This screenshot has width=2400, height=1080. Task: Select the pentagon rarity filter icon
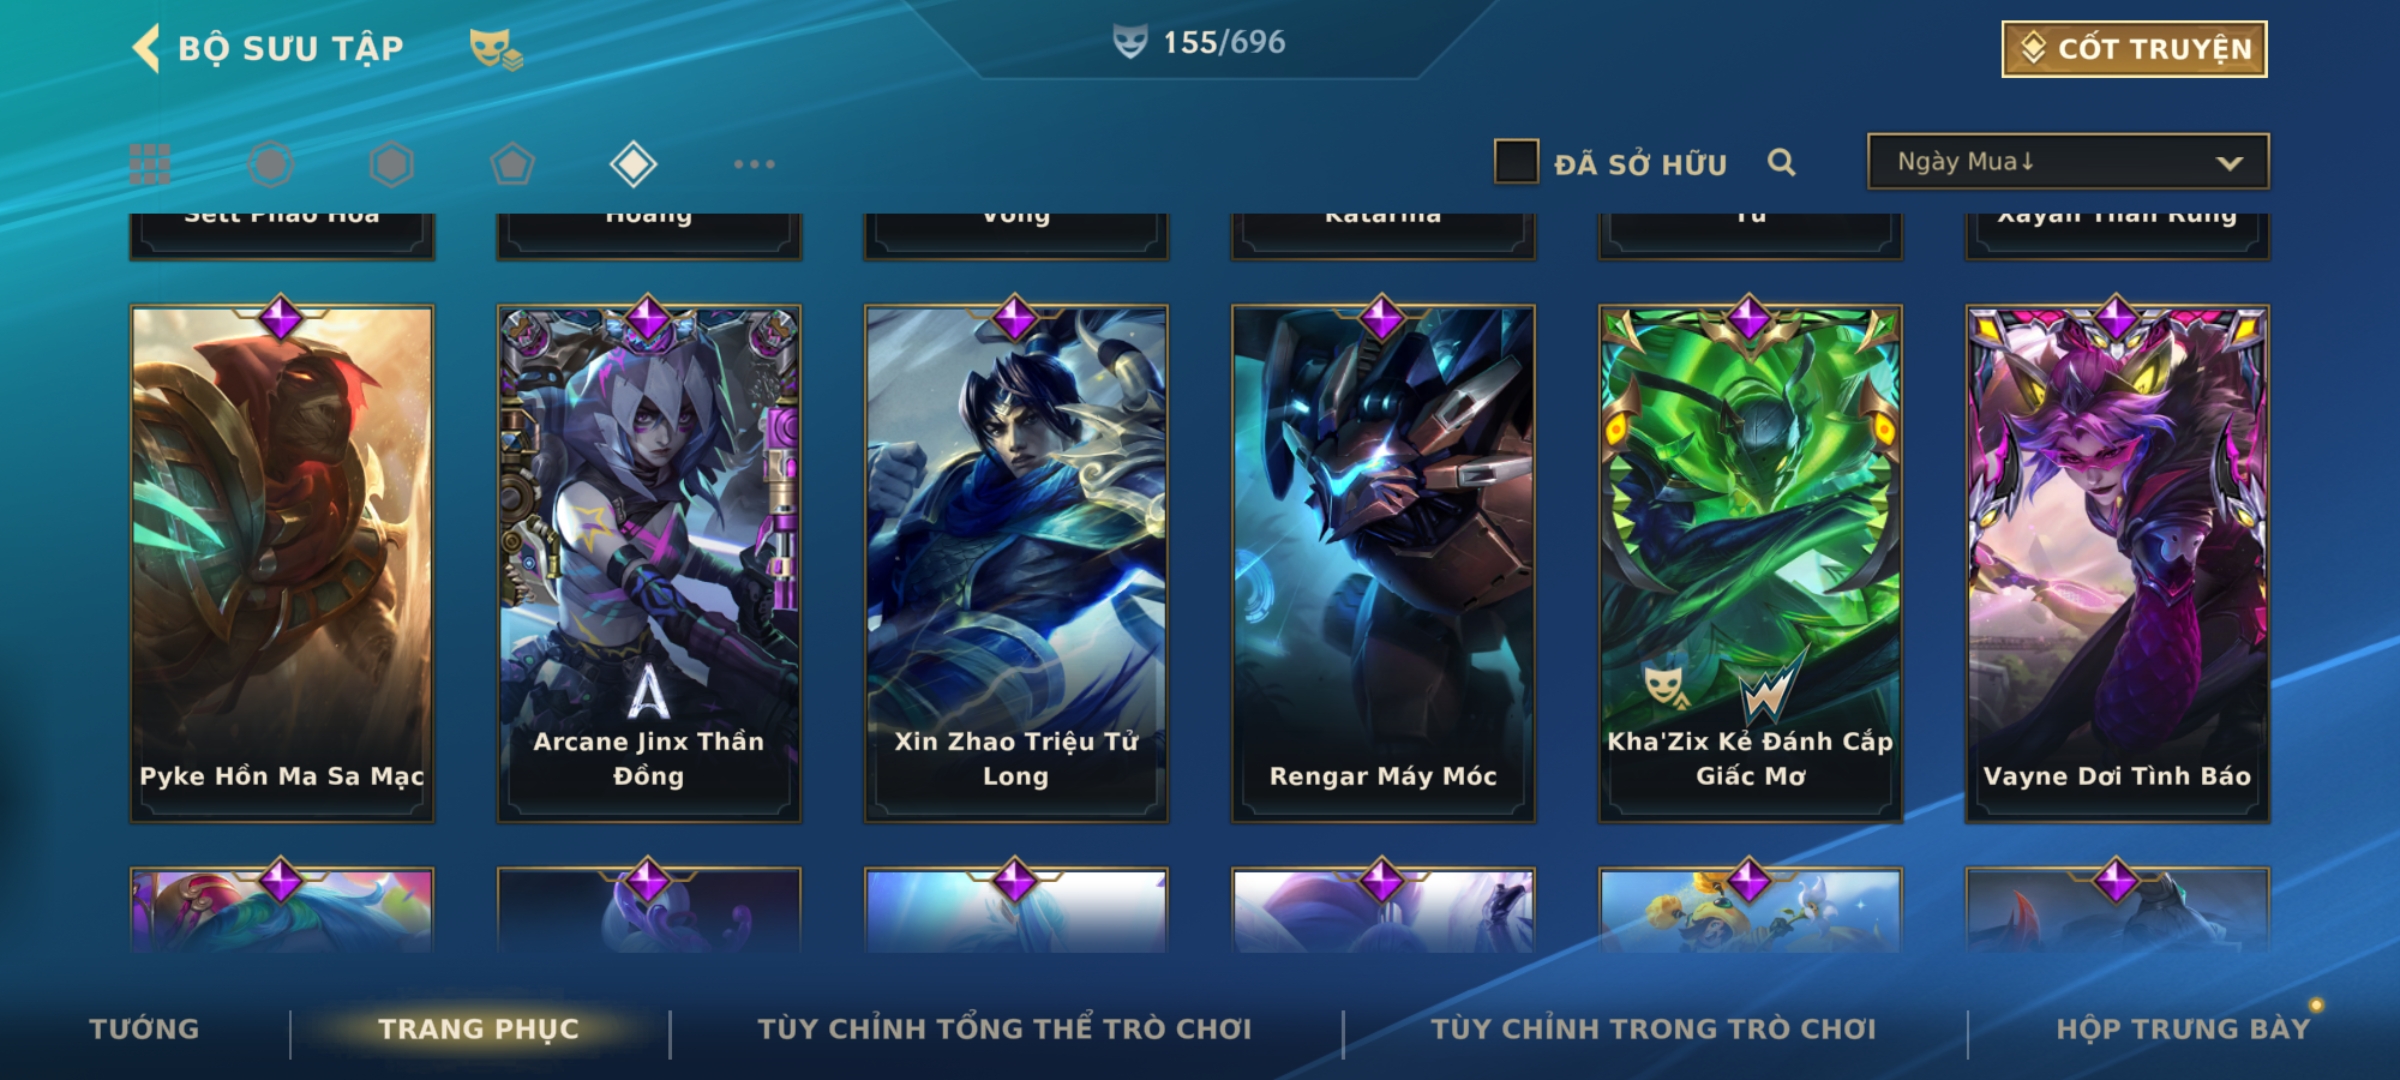click(512, 164)
